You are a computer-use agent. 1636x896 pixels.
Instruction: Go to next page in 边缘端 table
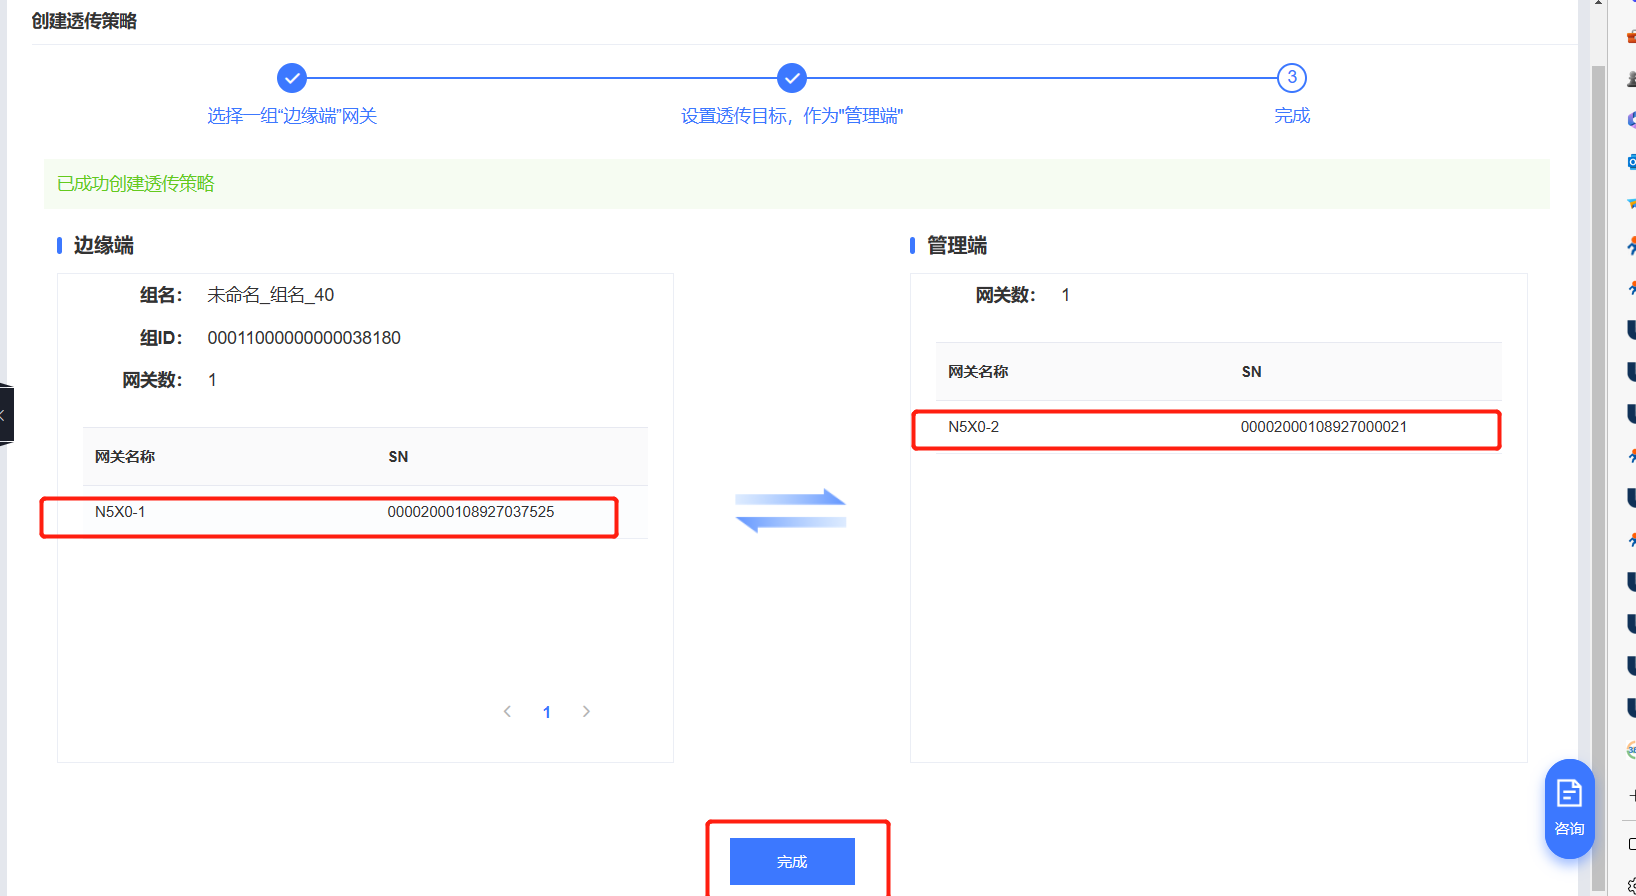pos(586,712)
